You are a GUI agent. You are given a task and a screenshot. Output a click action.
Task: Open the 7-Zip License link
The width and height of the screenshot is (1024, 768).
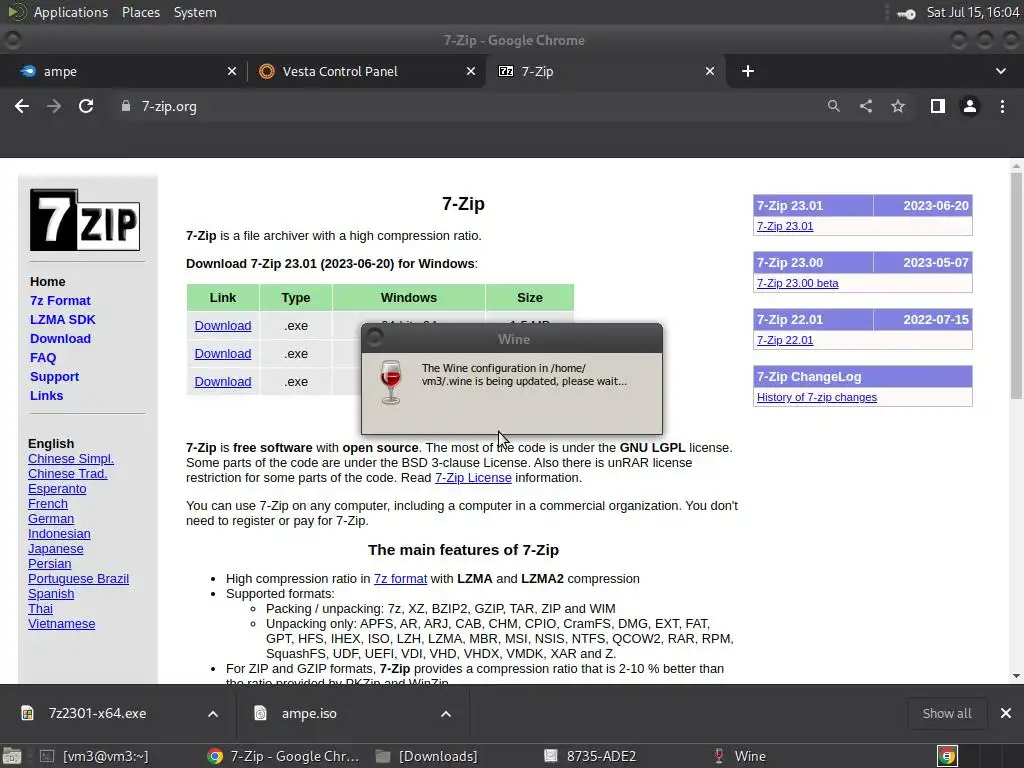click(x=473, y=477)
